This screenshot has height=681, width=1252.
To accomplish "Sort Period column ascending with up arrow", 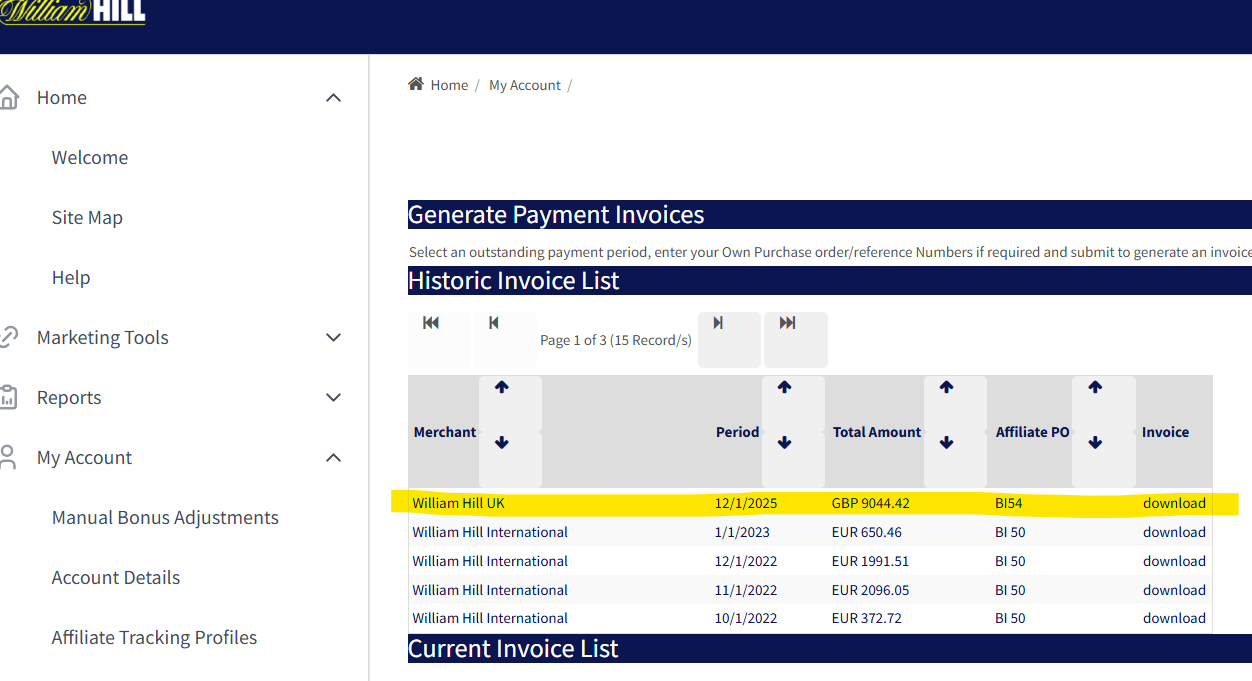I will pyautogui.click(x=784, y=388).
